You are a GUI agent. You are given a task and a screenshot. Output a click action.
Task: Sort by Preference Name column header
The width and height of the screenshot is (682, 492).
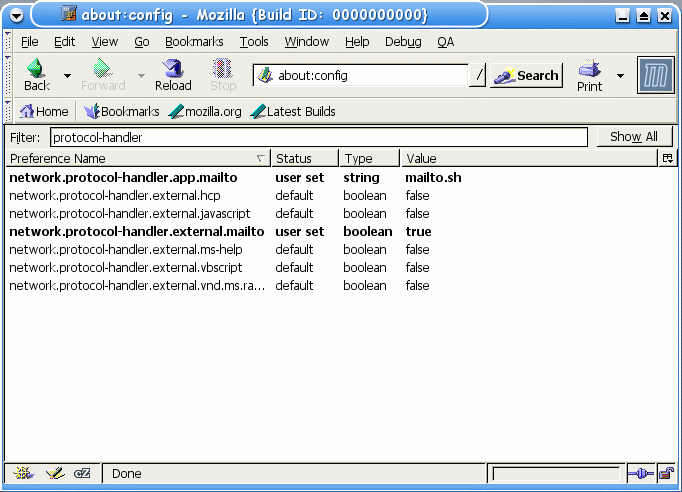[138, 158]
